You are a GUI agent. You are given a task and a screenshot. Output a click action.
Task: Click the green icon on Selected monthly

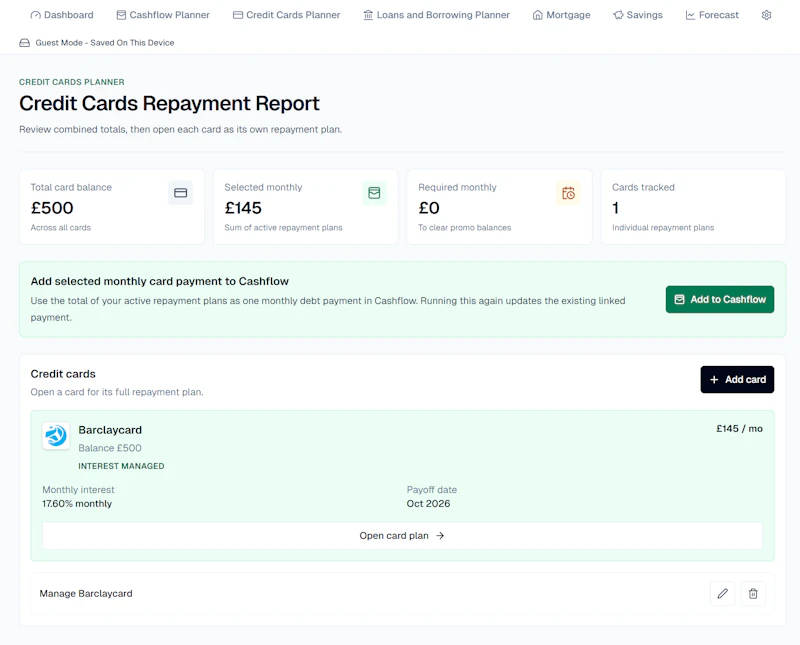pos(374,193)
